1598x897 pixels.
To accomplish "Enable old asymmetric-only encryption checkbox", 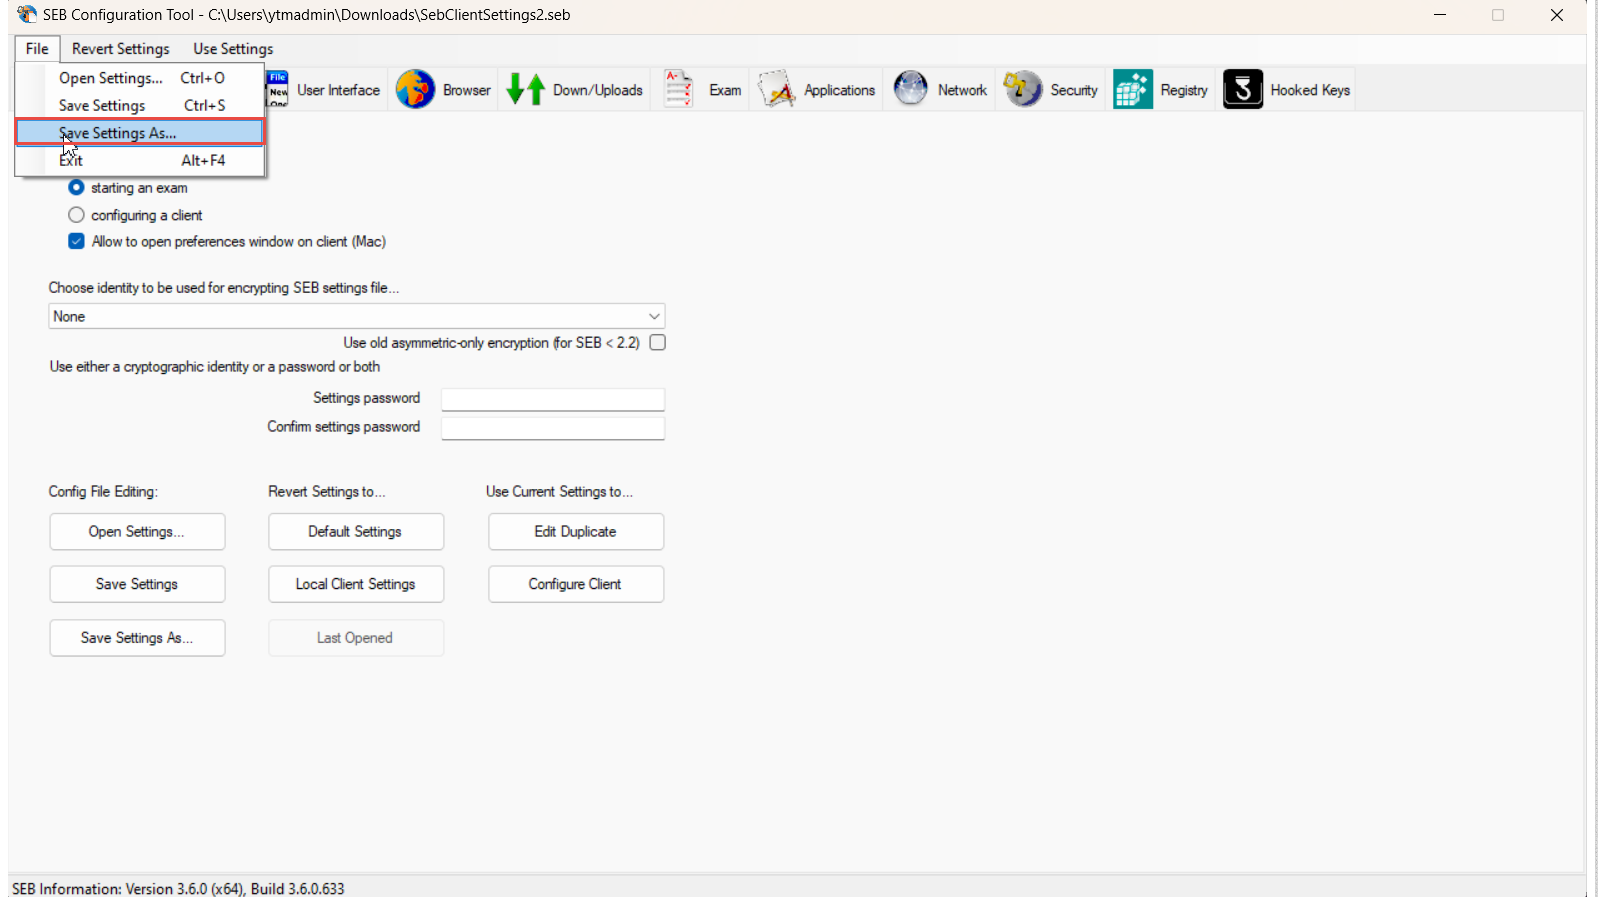I will 657,342.
